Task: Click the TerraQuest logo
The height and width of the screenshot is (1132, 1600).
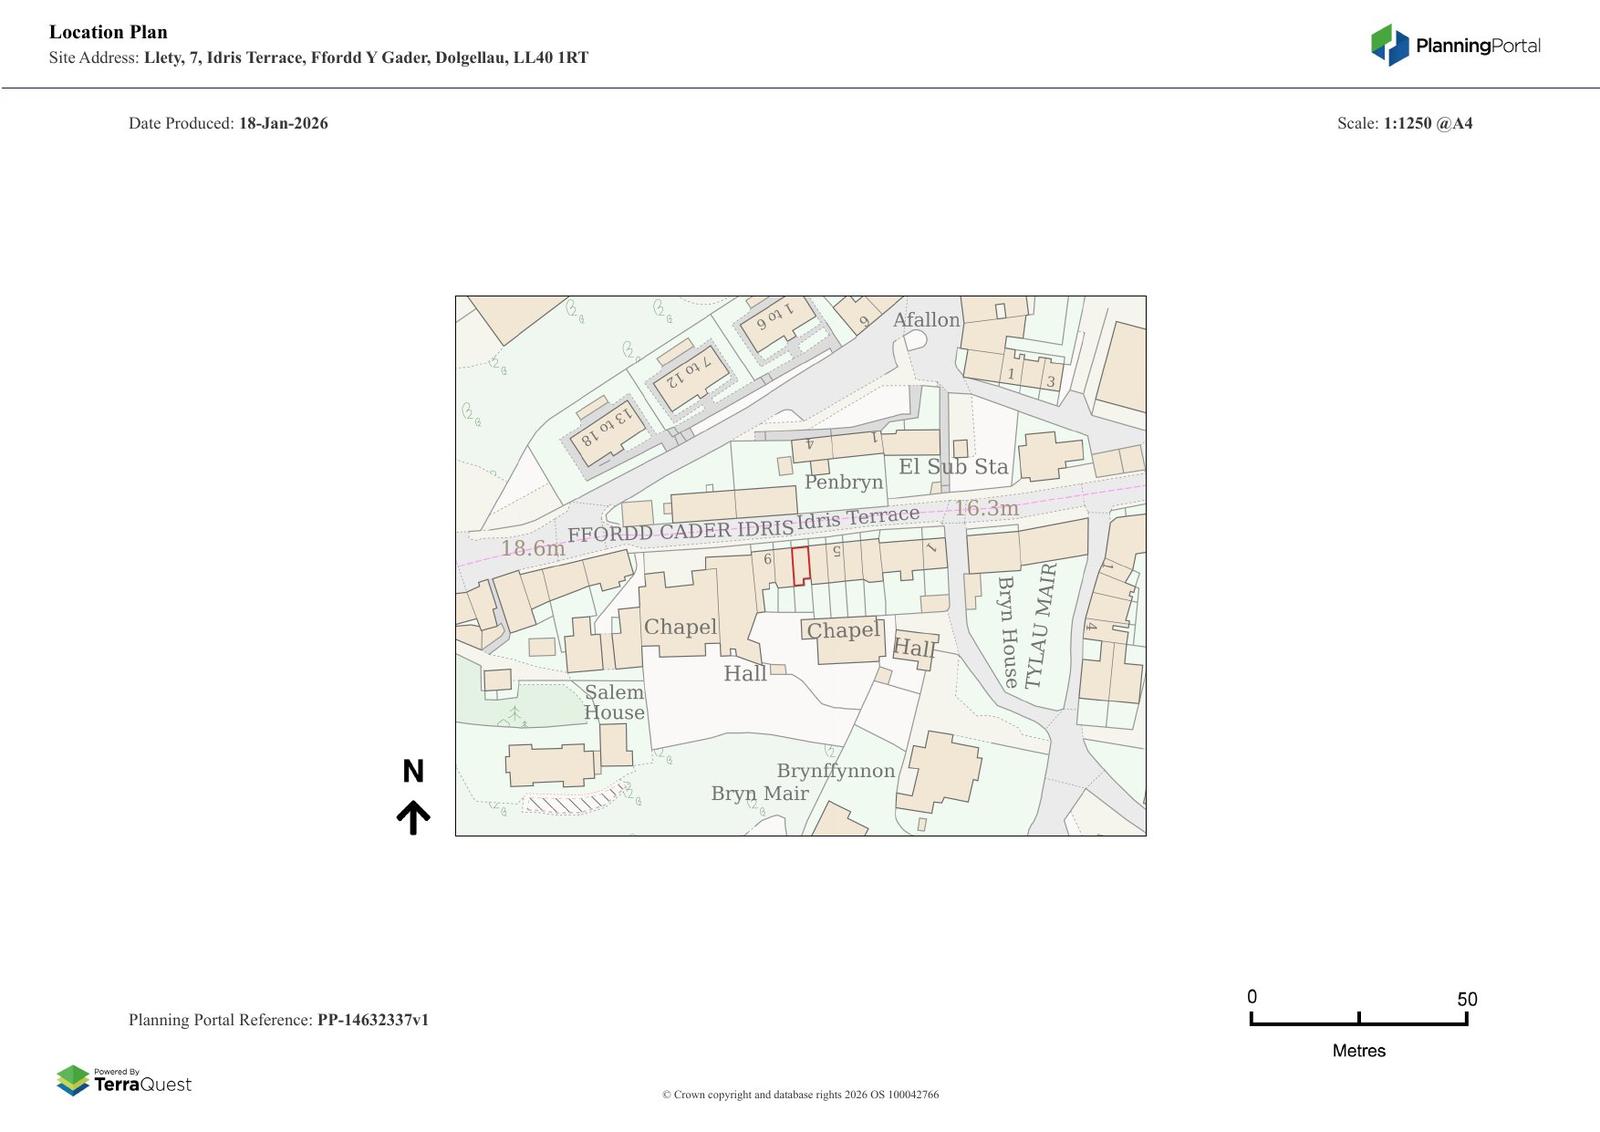Action: tap(124, 1080)
